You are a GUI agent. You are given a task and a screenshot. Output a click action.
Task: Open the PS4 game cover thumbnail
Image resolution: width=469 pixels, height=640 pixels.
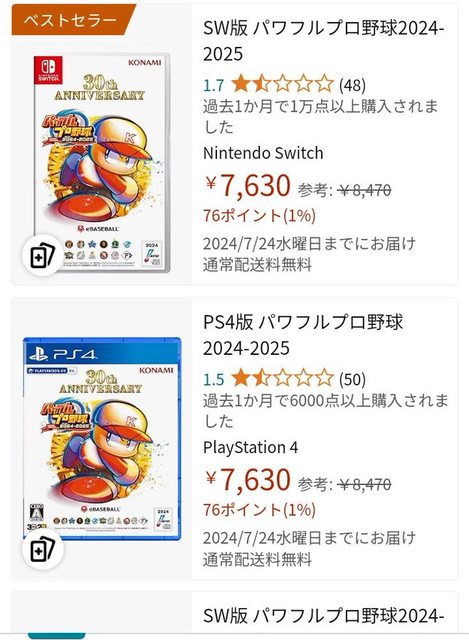pos(102,438)
